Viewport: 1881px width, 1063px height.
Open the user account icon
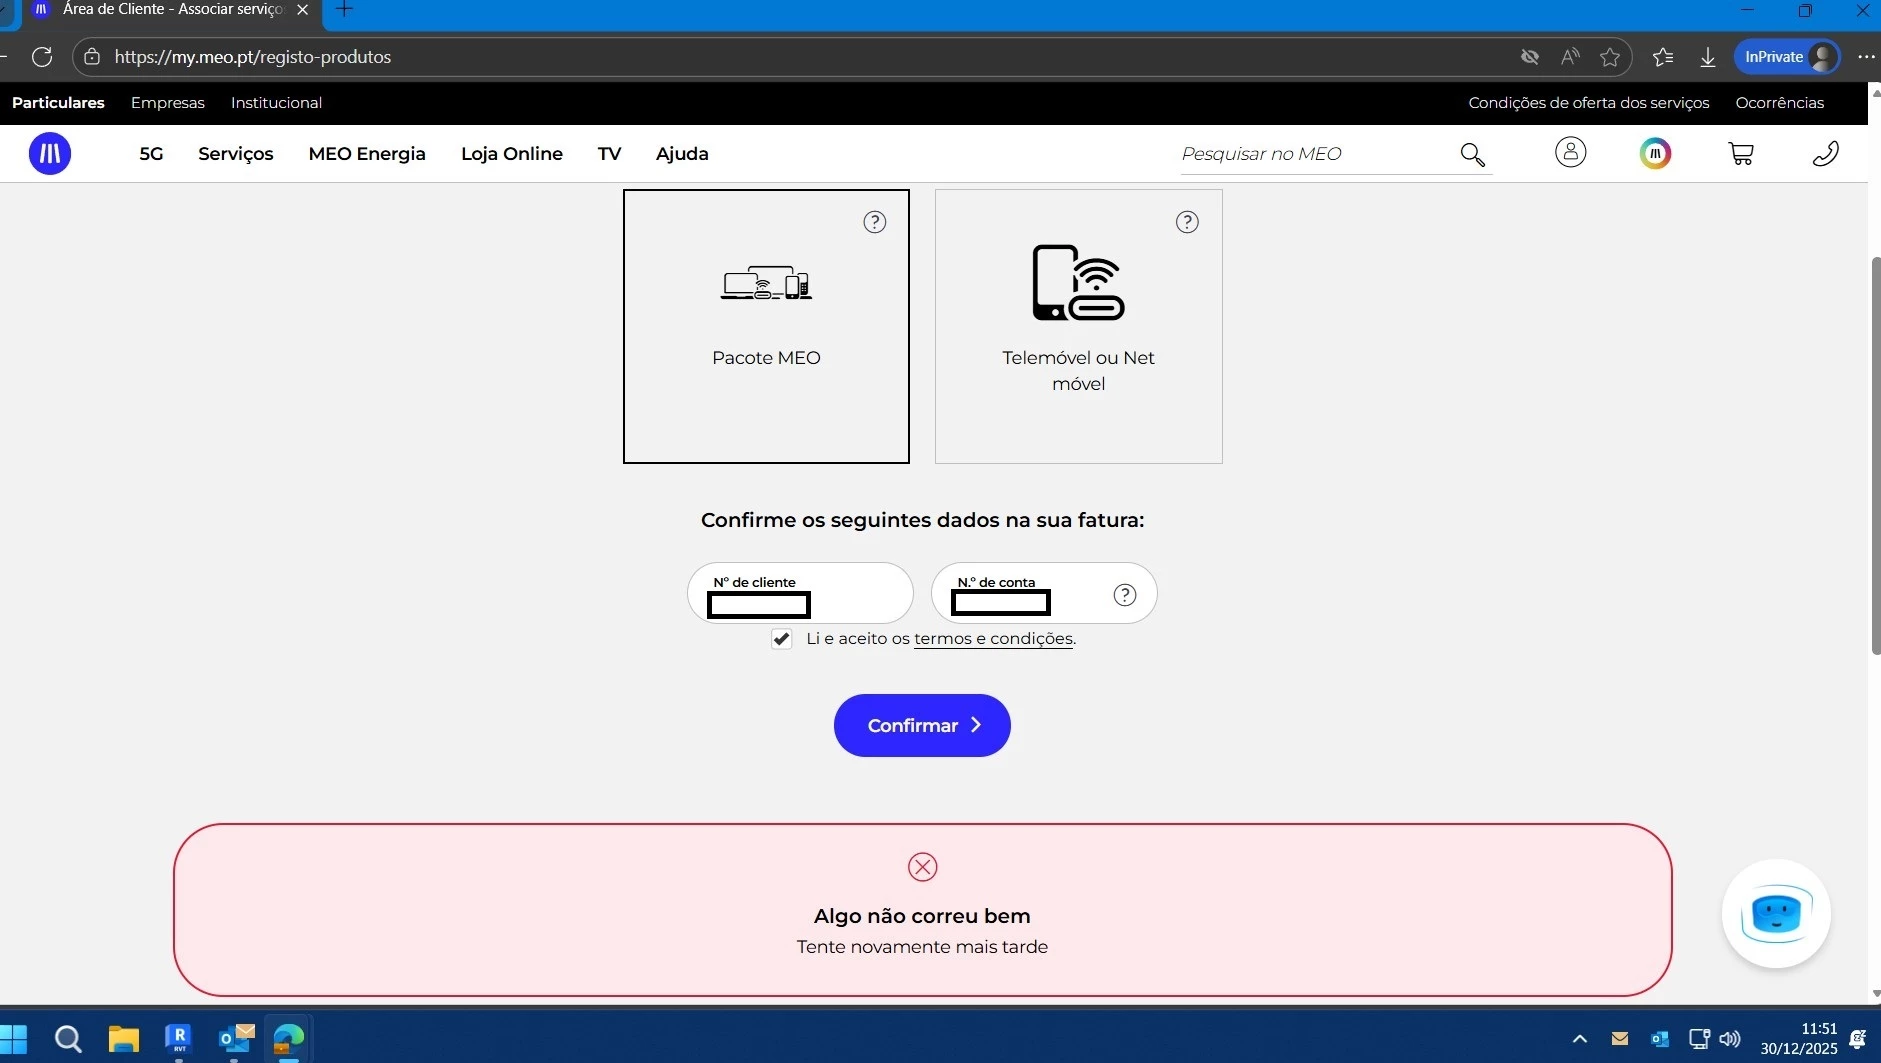pos(1570,152)
